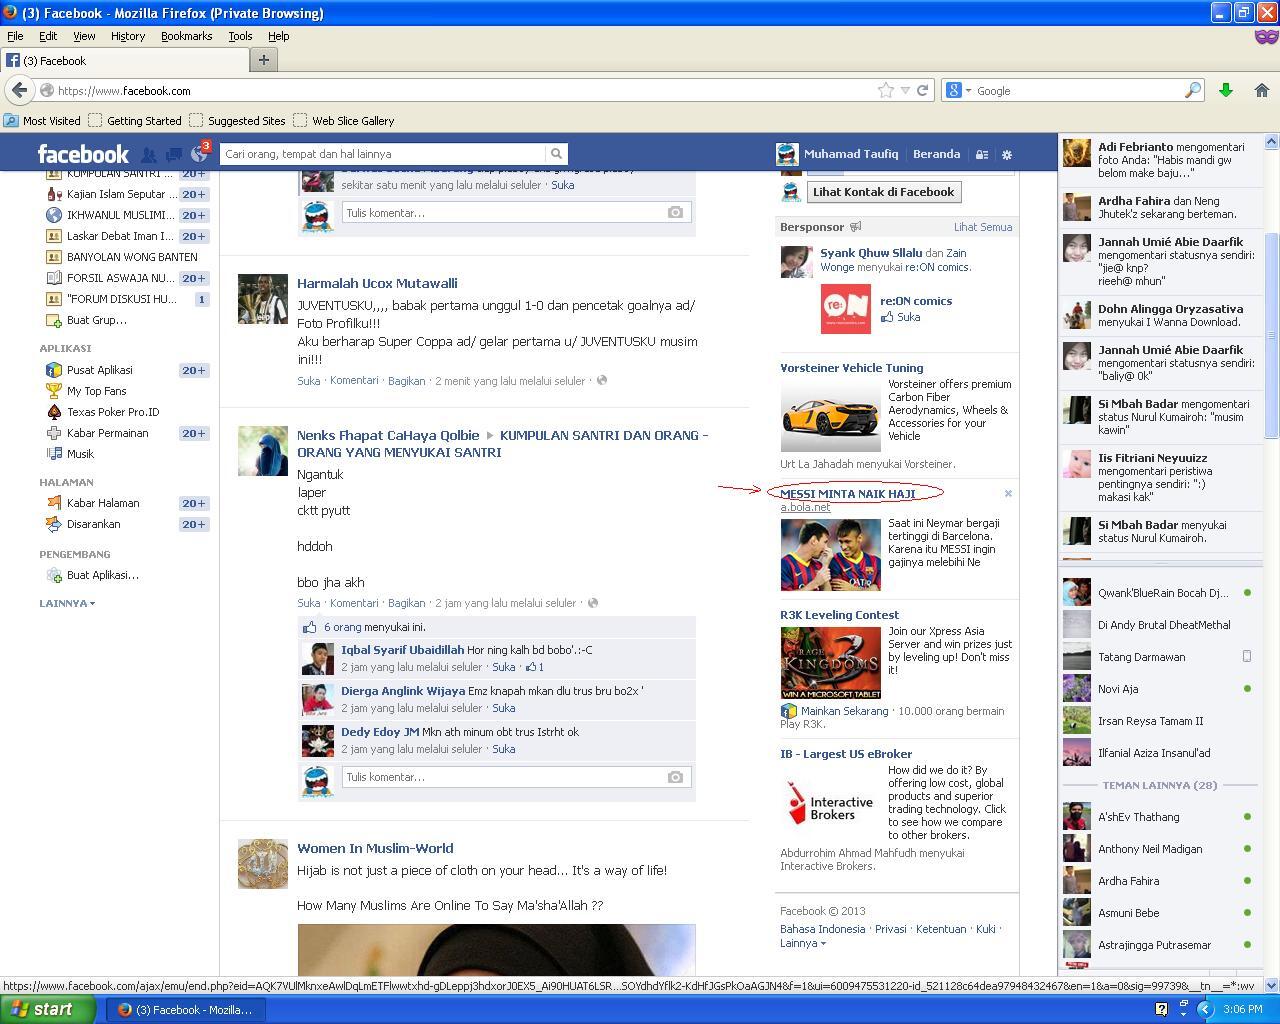
Task: Attach photo in first comment box camera
Action: 675,212
